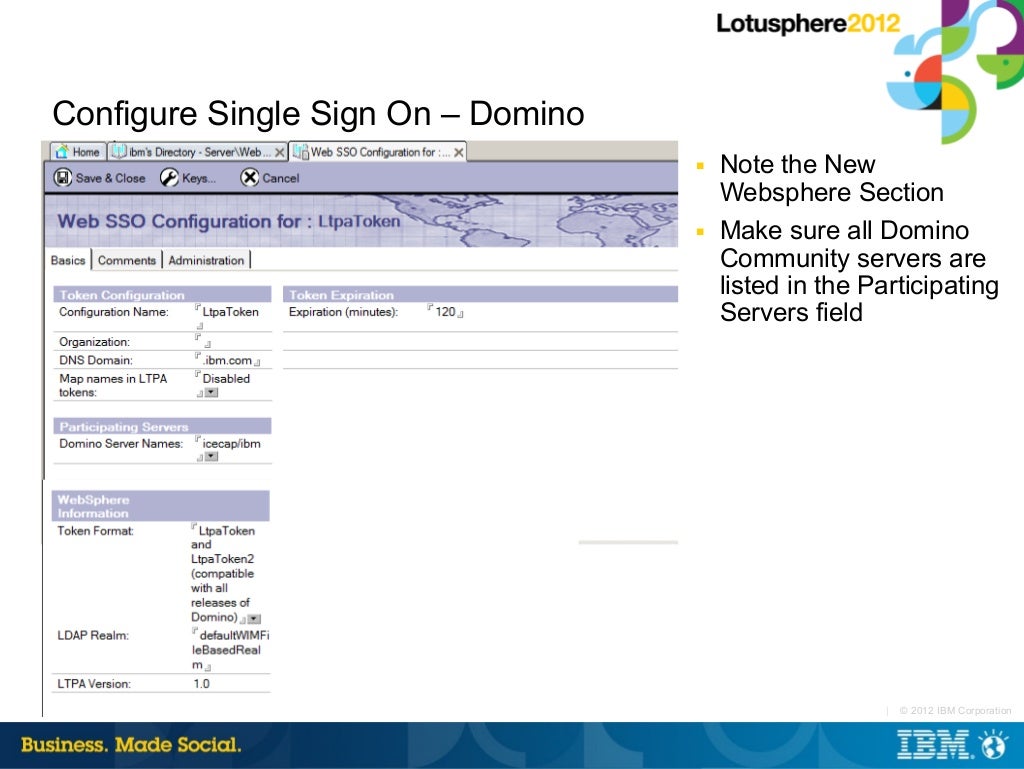Viewport: 1024px width, 769px height.
Task: Click the Cancel button label
Action: click(x=281, y=178)
